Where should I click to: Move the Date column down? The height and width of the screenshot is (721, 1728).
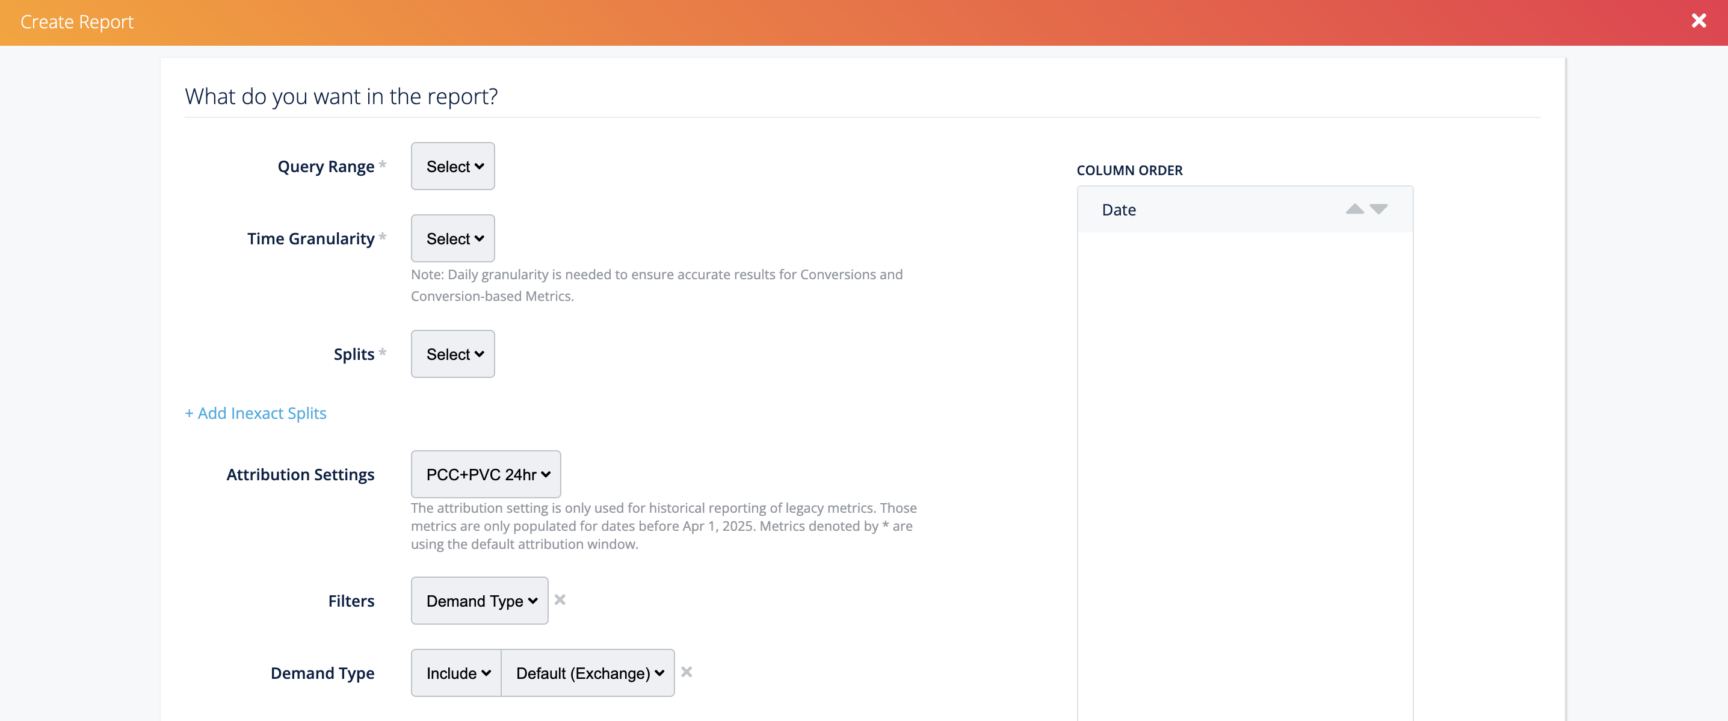click(x=1379, y=209)
